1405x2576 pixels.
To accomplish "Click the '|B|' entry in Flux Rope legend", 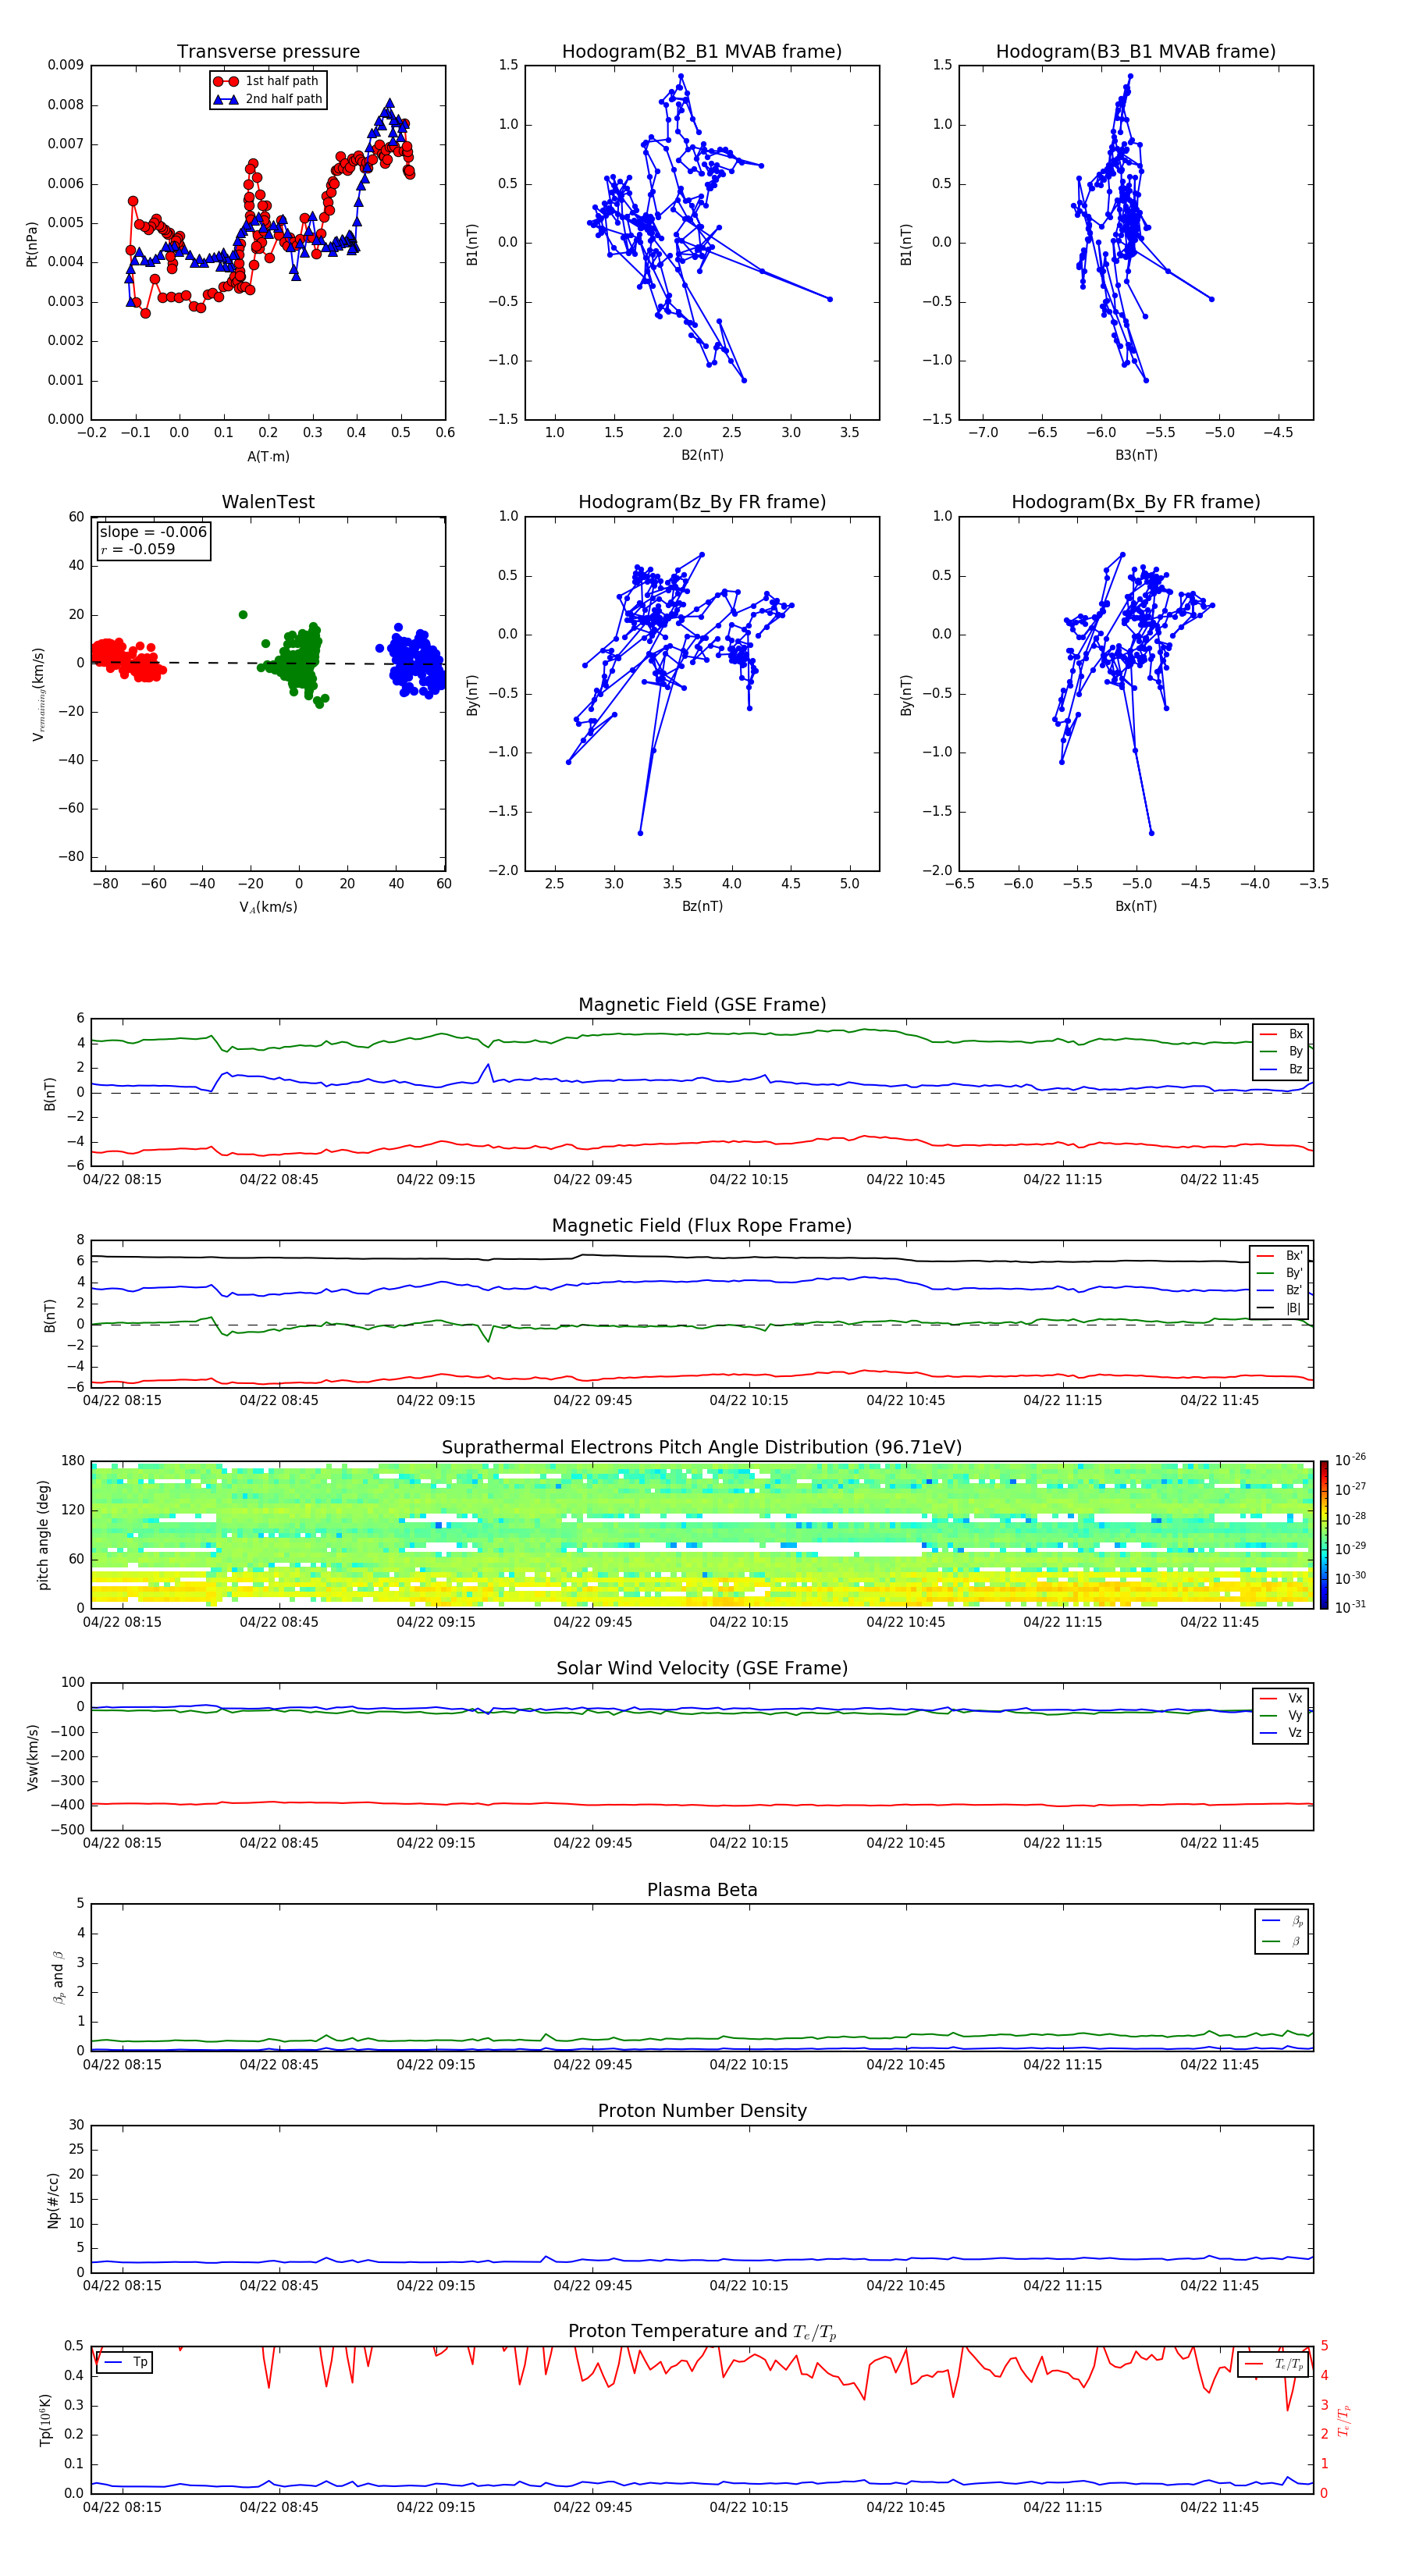I will click(1280, 1308).
